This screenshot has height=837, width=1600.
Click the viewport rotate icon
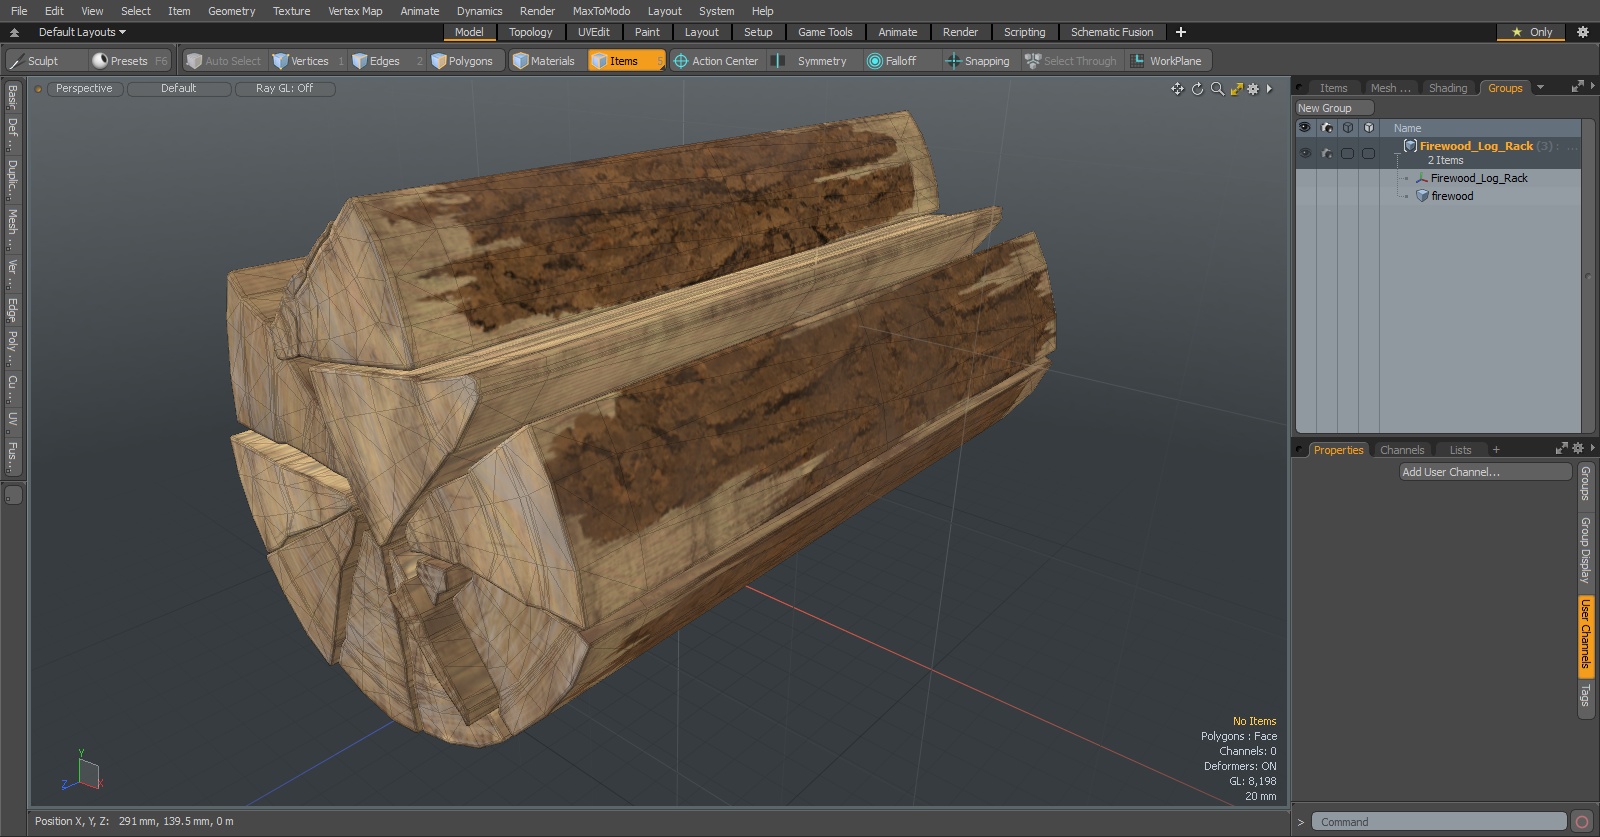(x=1197, y=89)
